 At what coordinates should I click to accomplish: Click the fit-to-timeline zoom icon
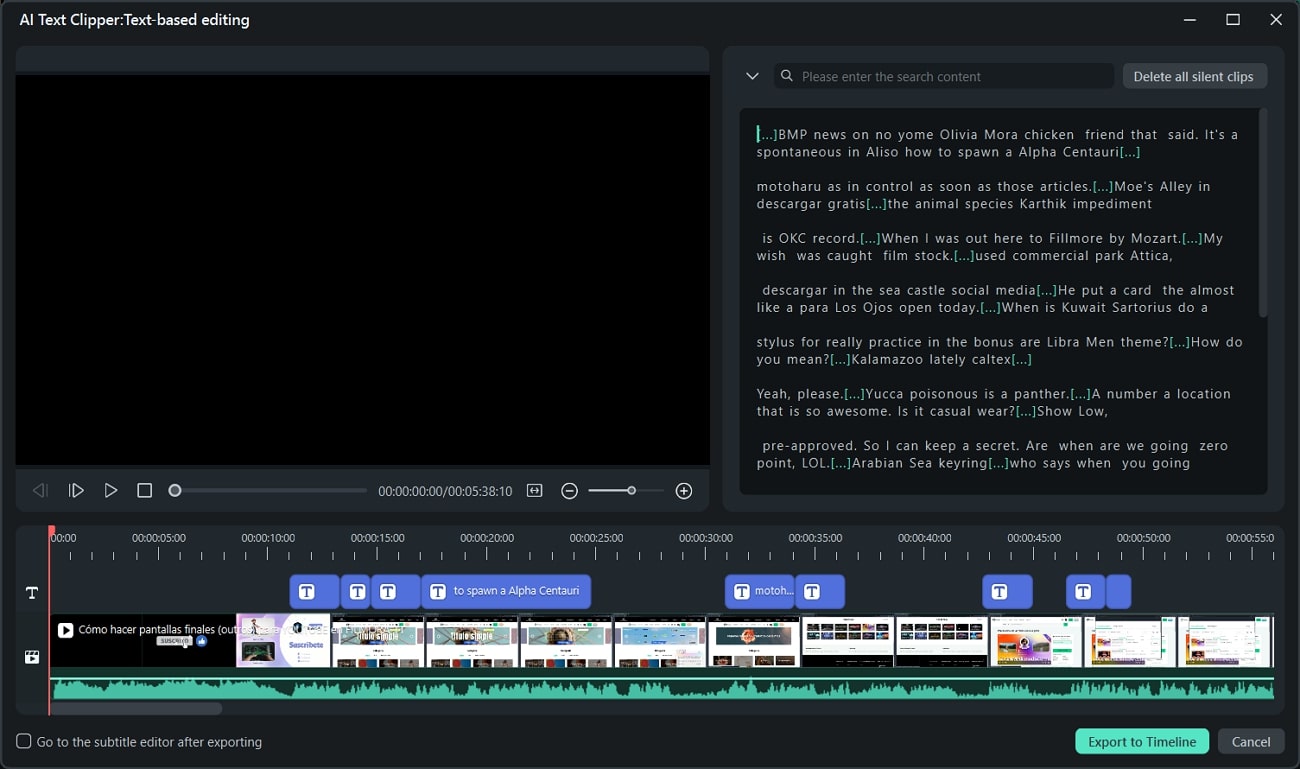coord(535,491)
